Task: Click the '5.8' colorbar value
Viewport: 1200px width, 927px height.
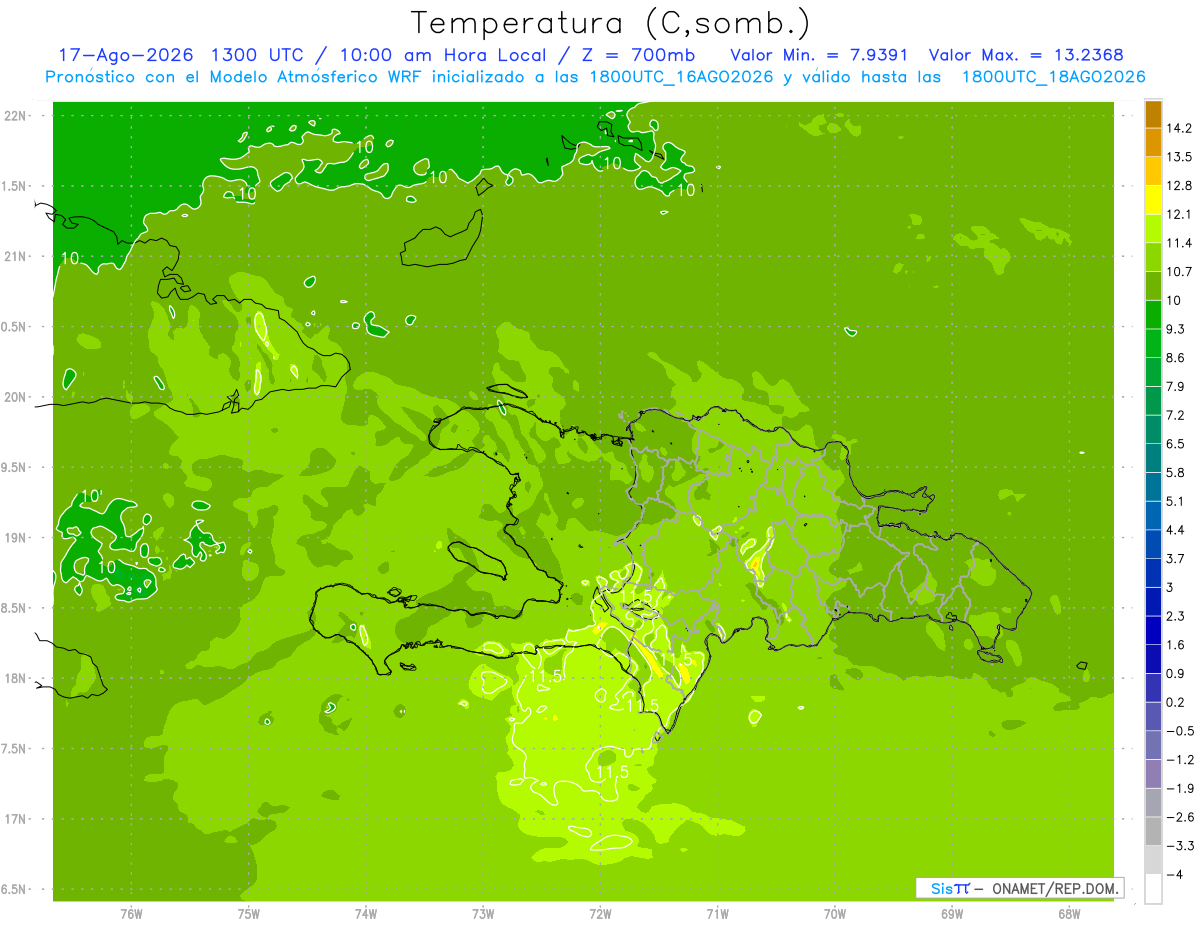Action: pos(1176,472)
